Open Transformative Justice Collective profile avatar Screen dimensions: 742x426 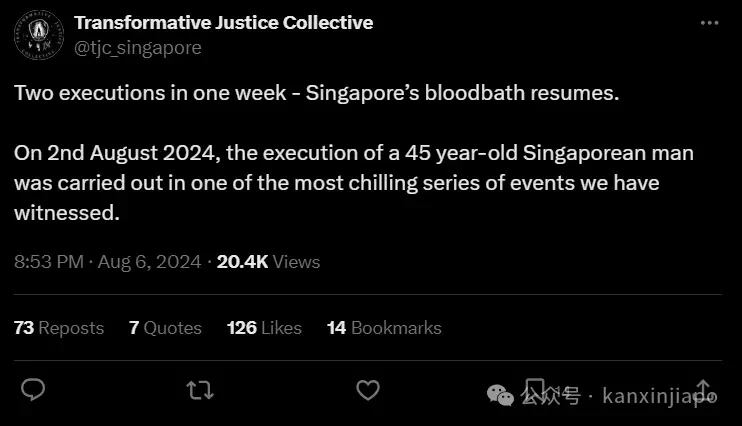tap(39, 35)
